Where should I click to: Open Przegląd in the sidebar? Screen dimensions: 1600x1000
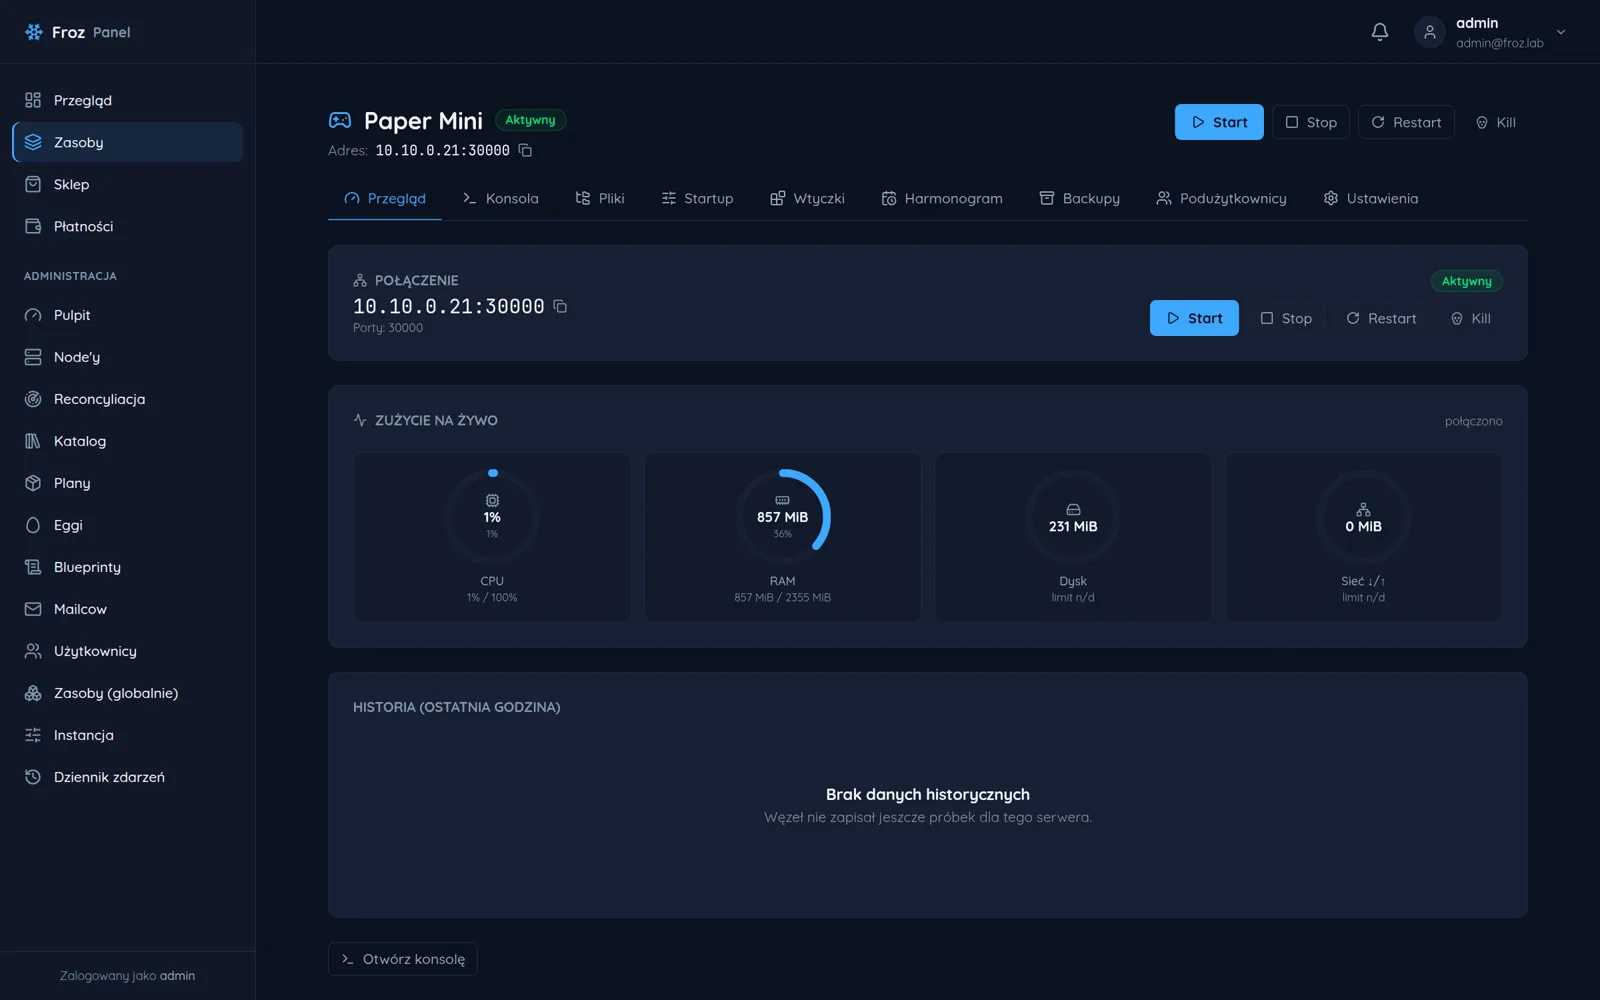tap(128, 100)
